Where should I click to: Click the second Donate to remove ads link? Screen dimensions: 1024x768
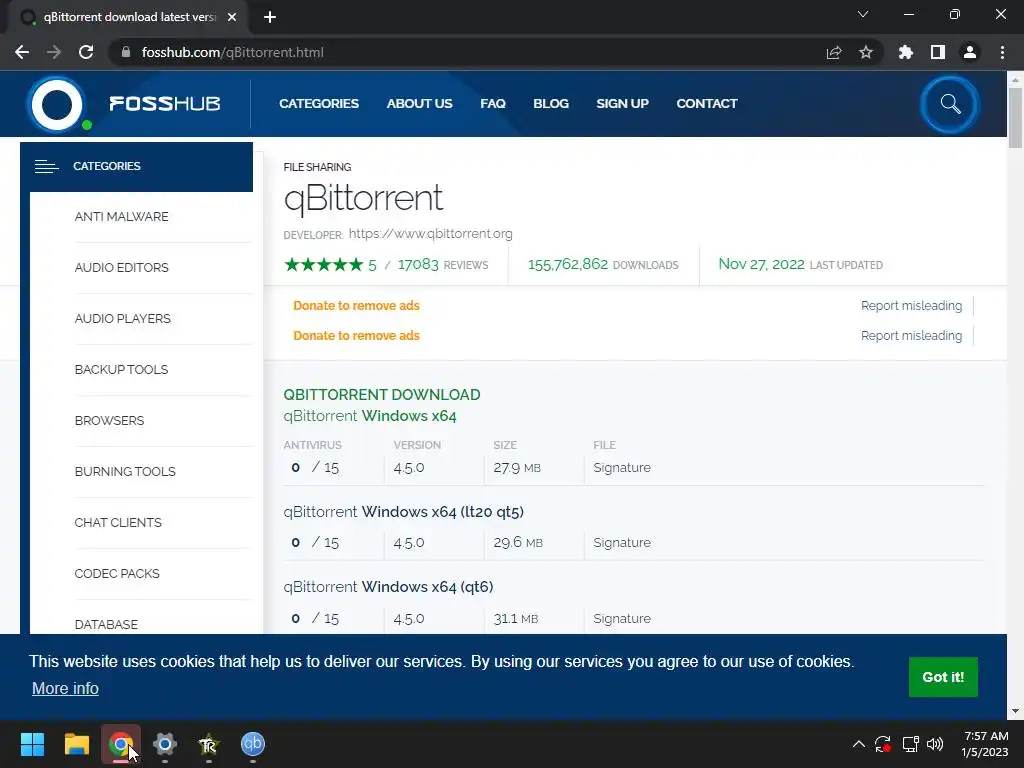[x=356, y=336]
